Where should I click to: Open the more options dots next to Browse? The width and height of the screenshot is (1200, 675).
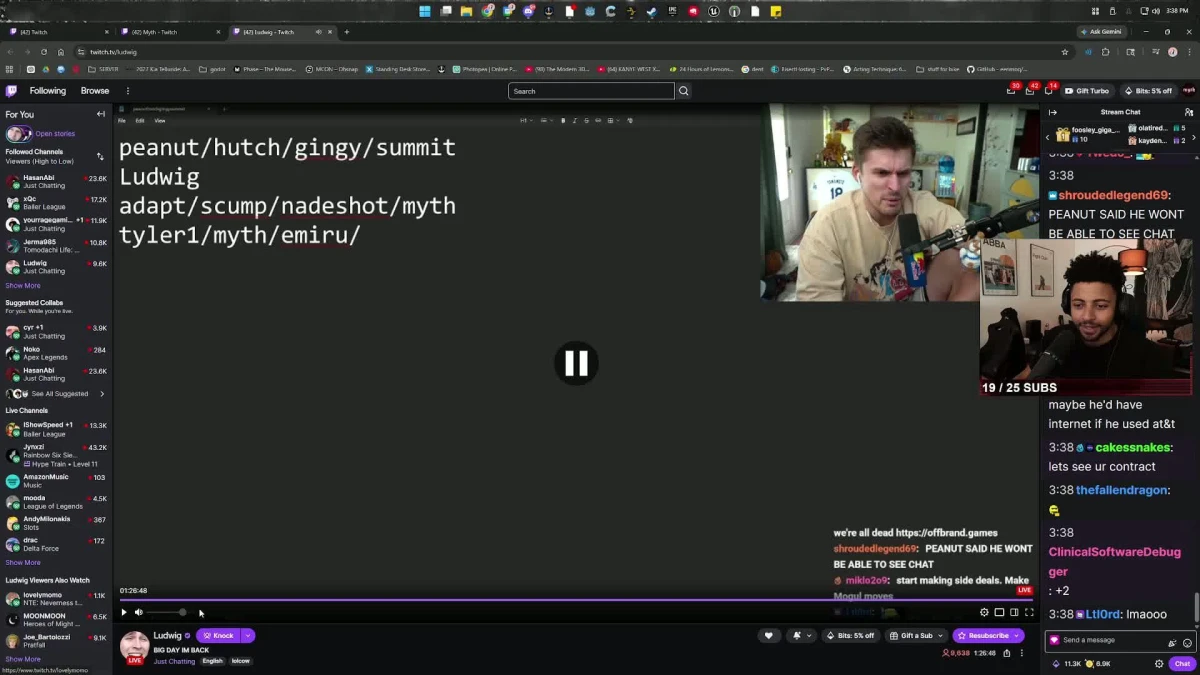[x=128, y=91]
